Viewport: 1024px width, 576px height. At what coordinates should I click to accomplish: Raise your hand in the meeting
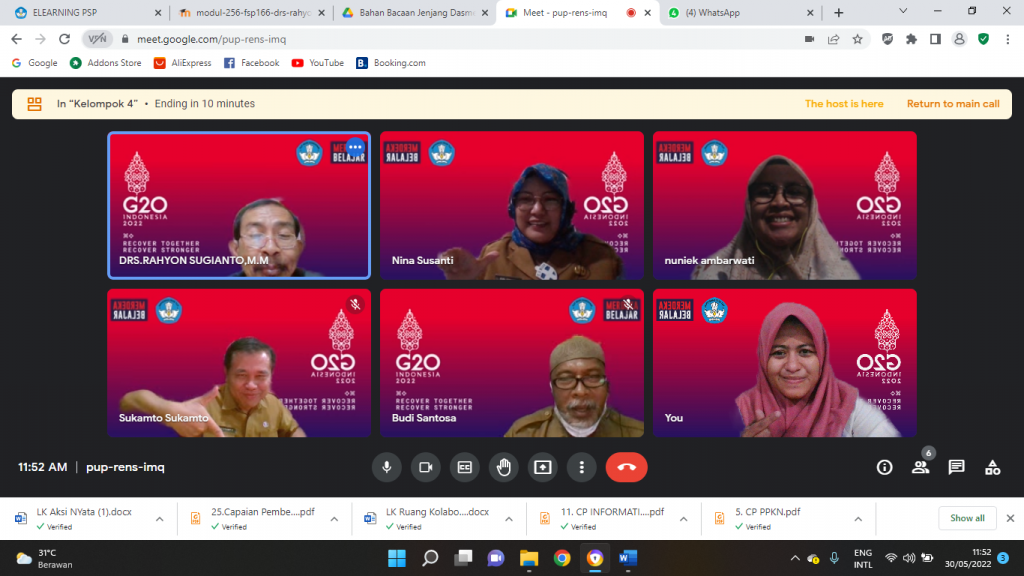tap(503, 467)
